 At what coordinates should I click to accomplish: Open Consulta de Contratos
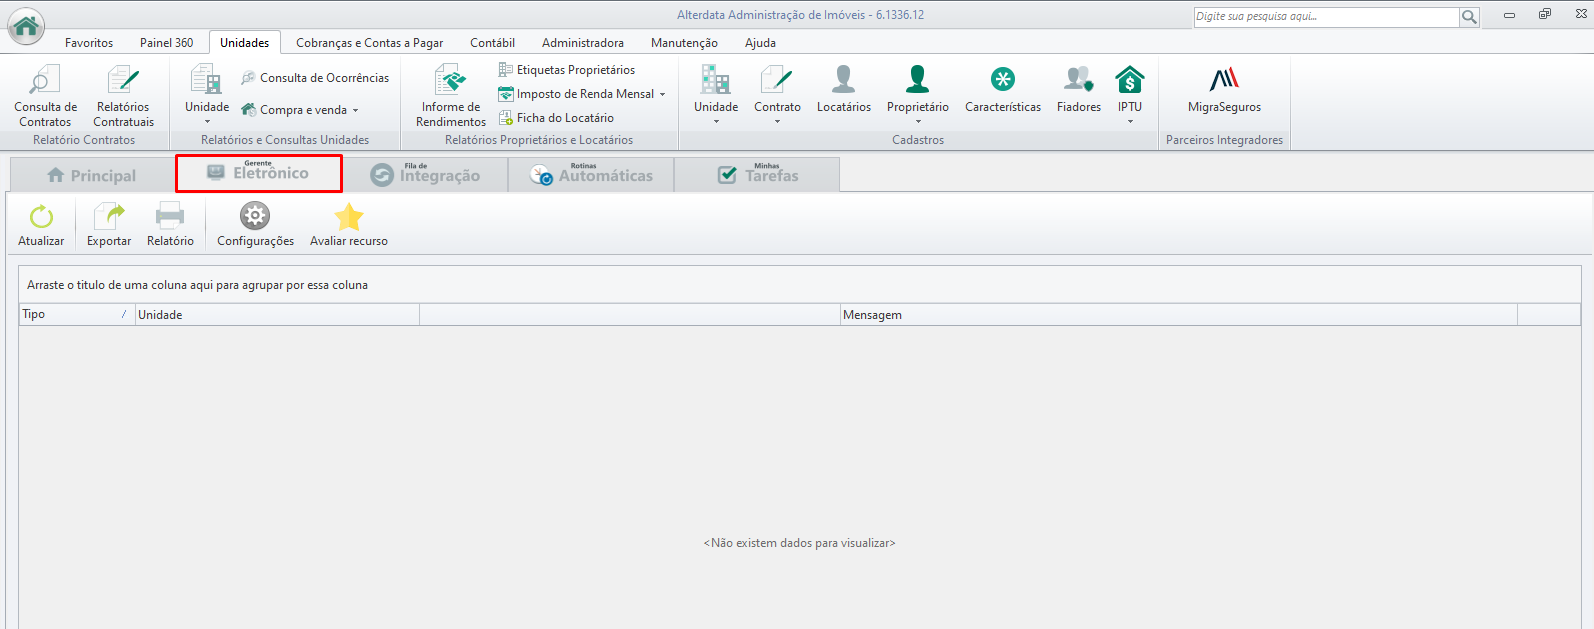(x=45, y=96)
